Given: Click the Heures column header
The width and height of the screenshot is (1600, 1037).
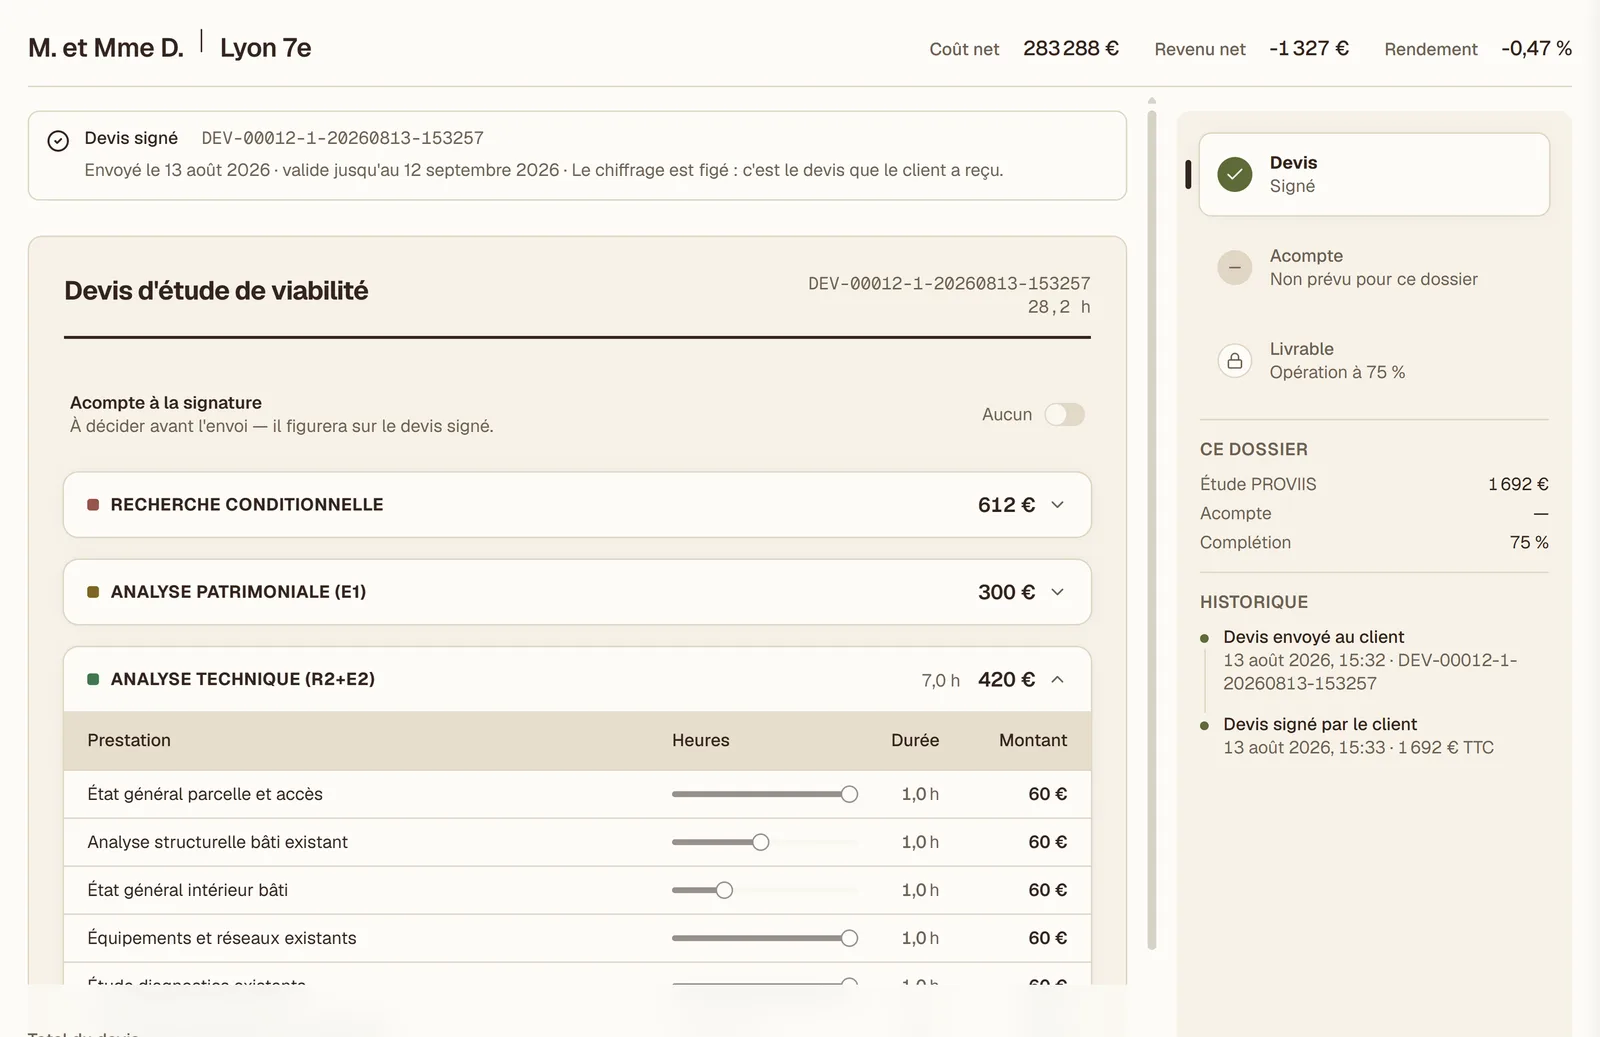Looking at the screenshot, I should click(x=701, y=740).
